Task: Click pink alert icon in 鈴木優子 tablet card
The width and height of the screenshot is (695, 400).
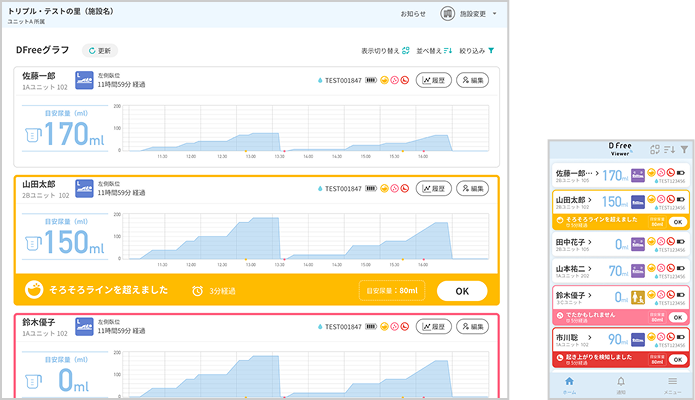Action: [394, 326]
